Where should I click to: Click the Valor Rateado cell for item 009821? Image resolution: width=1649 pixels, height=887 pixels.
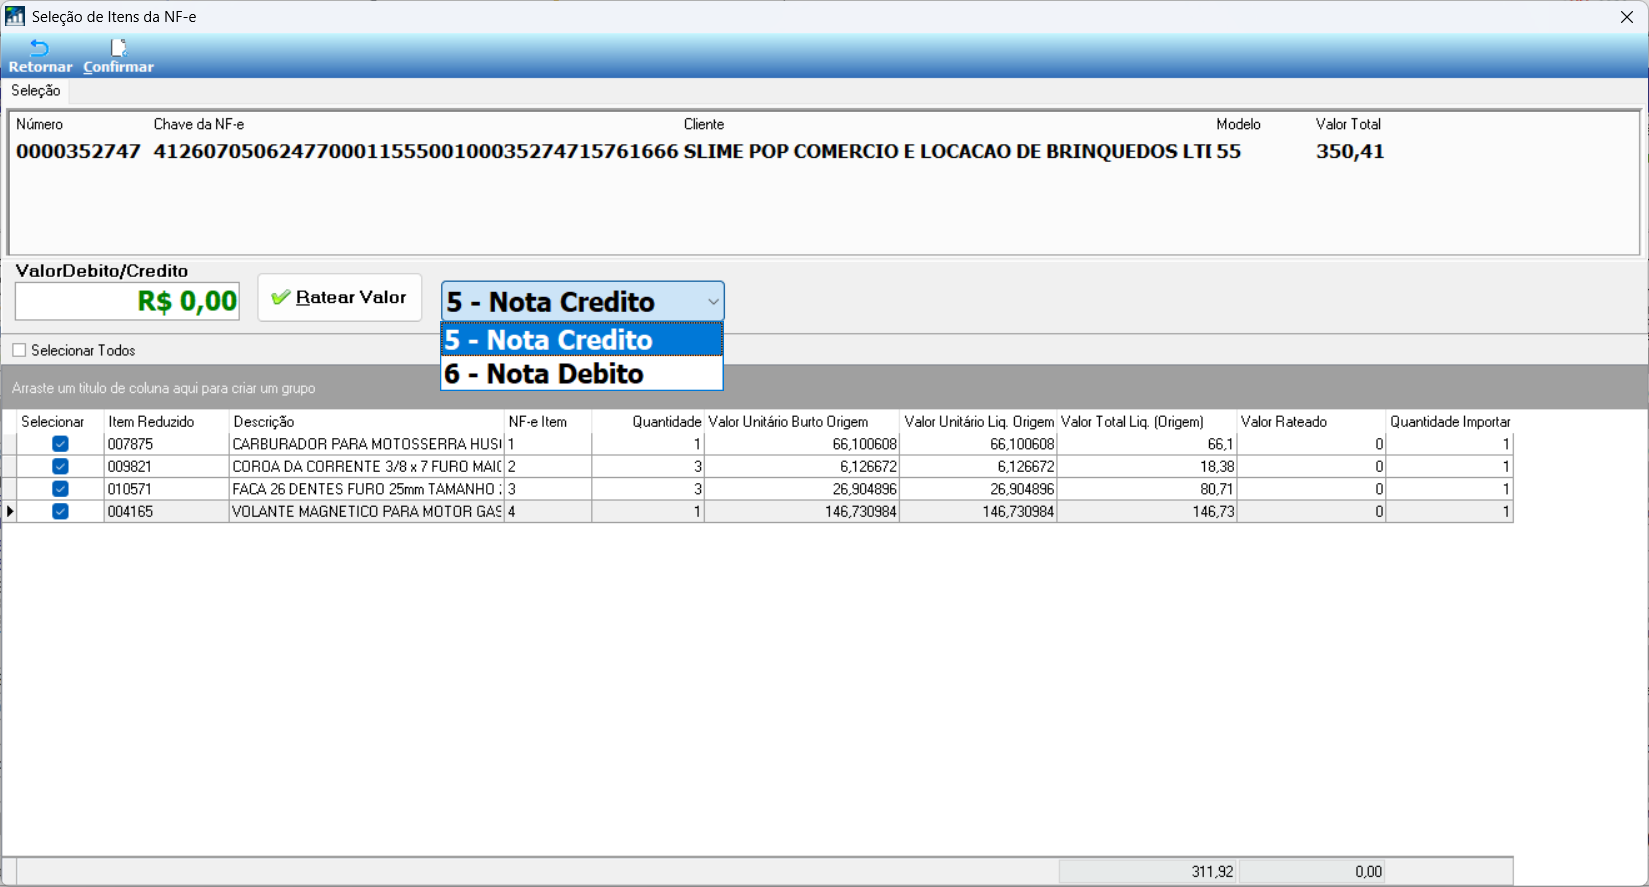(x=1311, y=466)
